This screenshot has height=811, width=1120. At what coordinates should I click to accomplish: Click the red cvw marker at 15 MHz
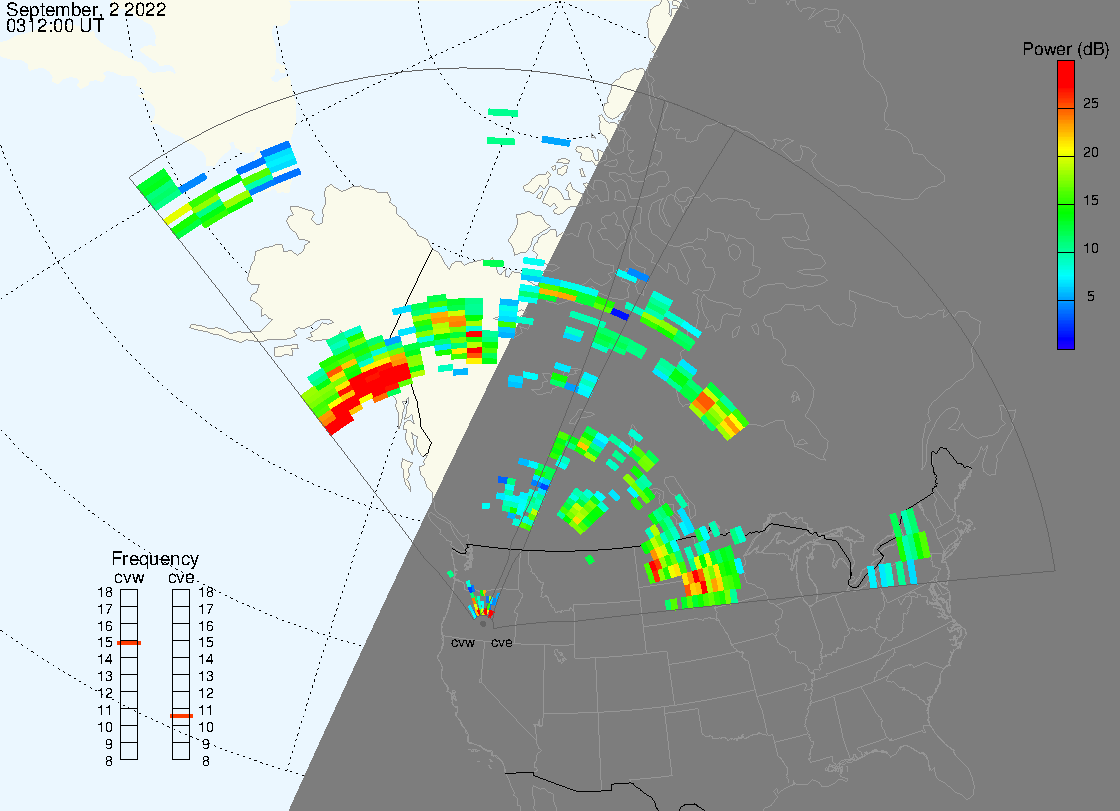(129, 643)
